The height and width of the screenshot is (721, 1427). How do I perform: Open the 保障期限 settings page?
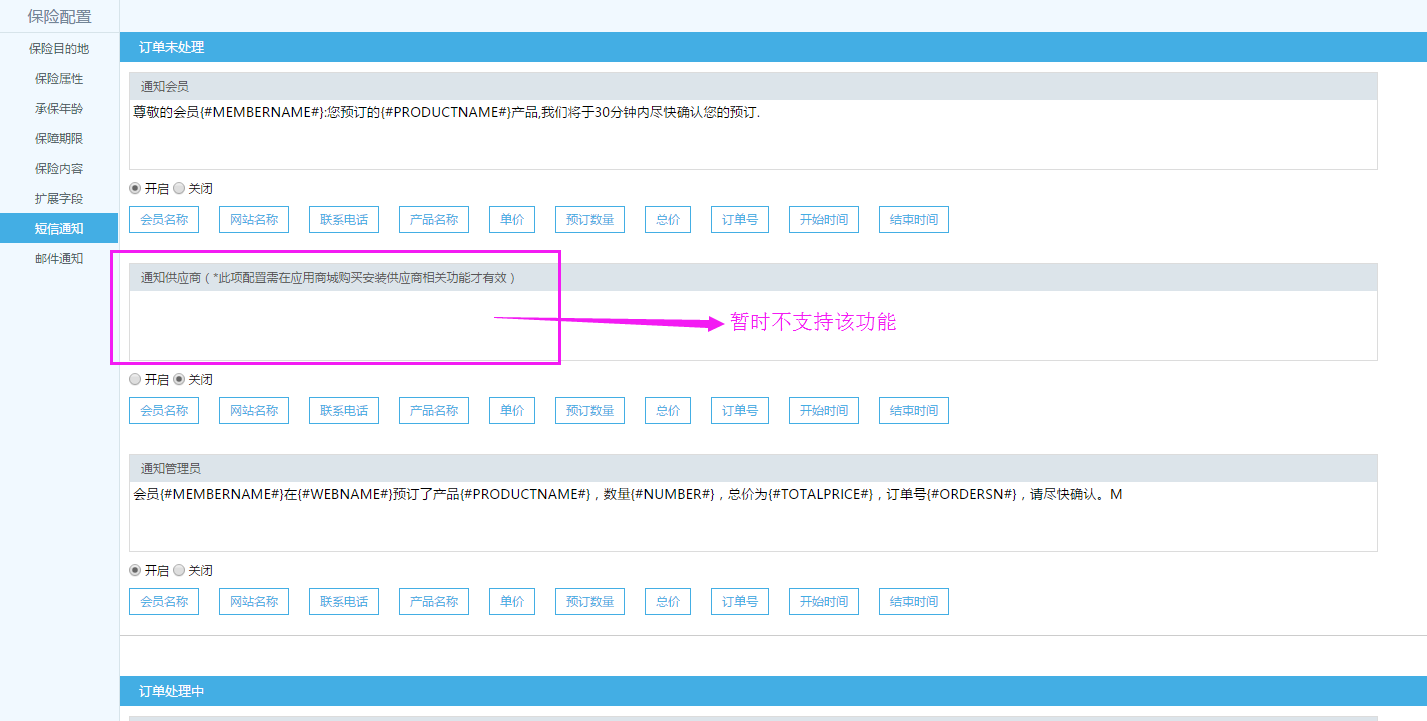(59, 138)
